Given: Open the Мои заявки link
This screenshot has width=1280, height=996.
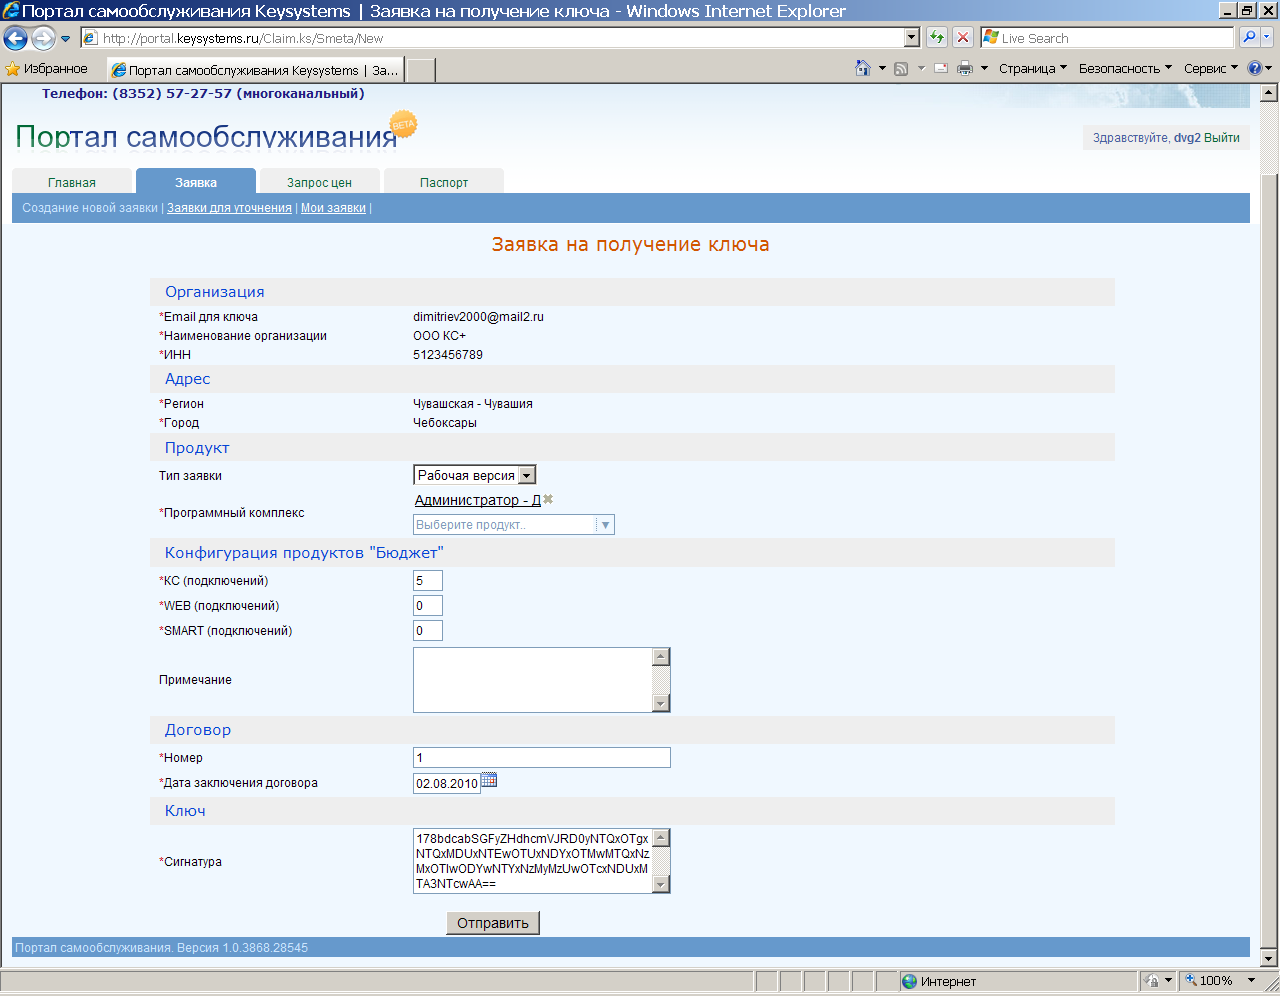Looking at the screenshot, I should click(x=333, y=208).
